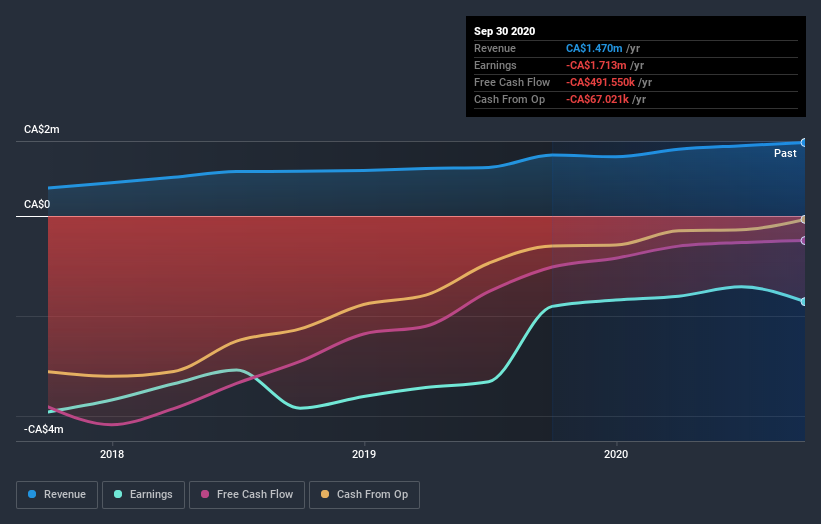
Task: Click the CA$0 axis label
Action: [x=37, y=204]
